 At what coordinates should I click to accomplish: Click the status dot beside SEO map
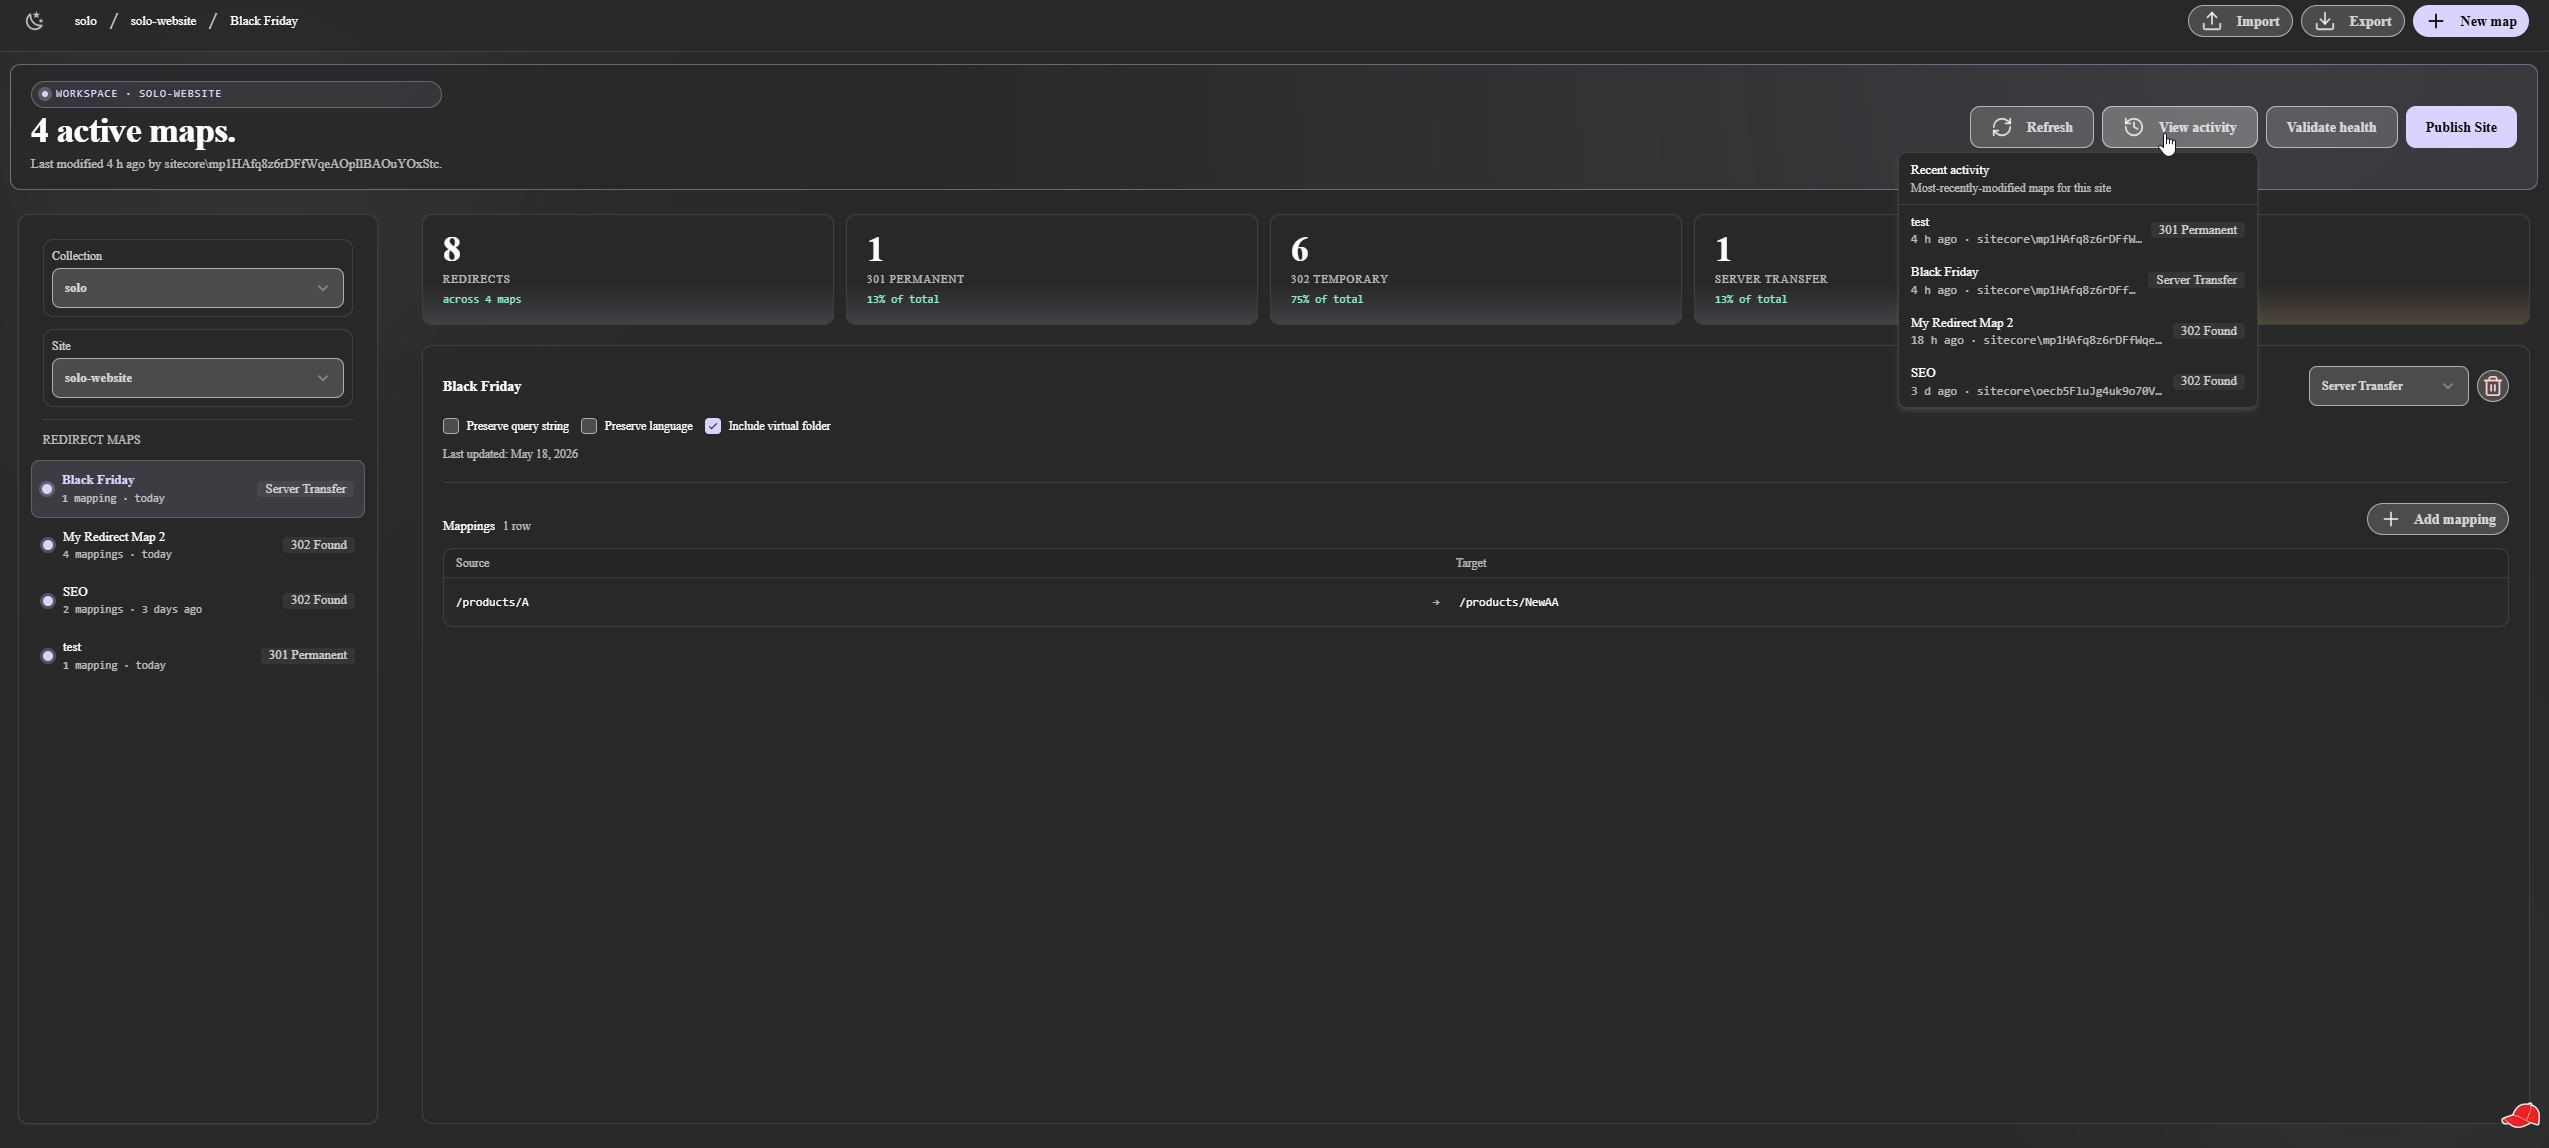[47, 601]
